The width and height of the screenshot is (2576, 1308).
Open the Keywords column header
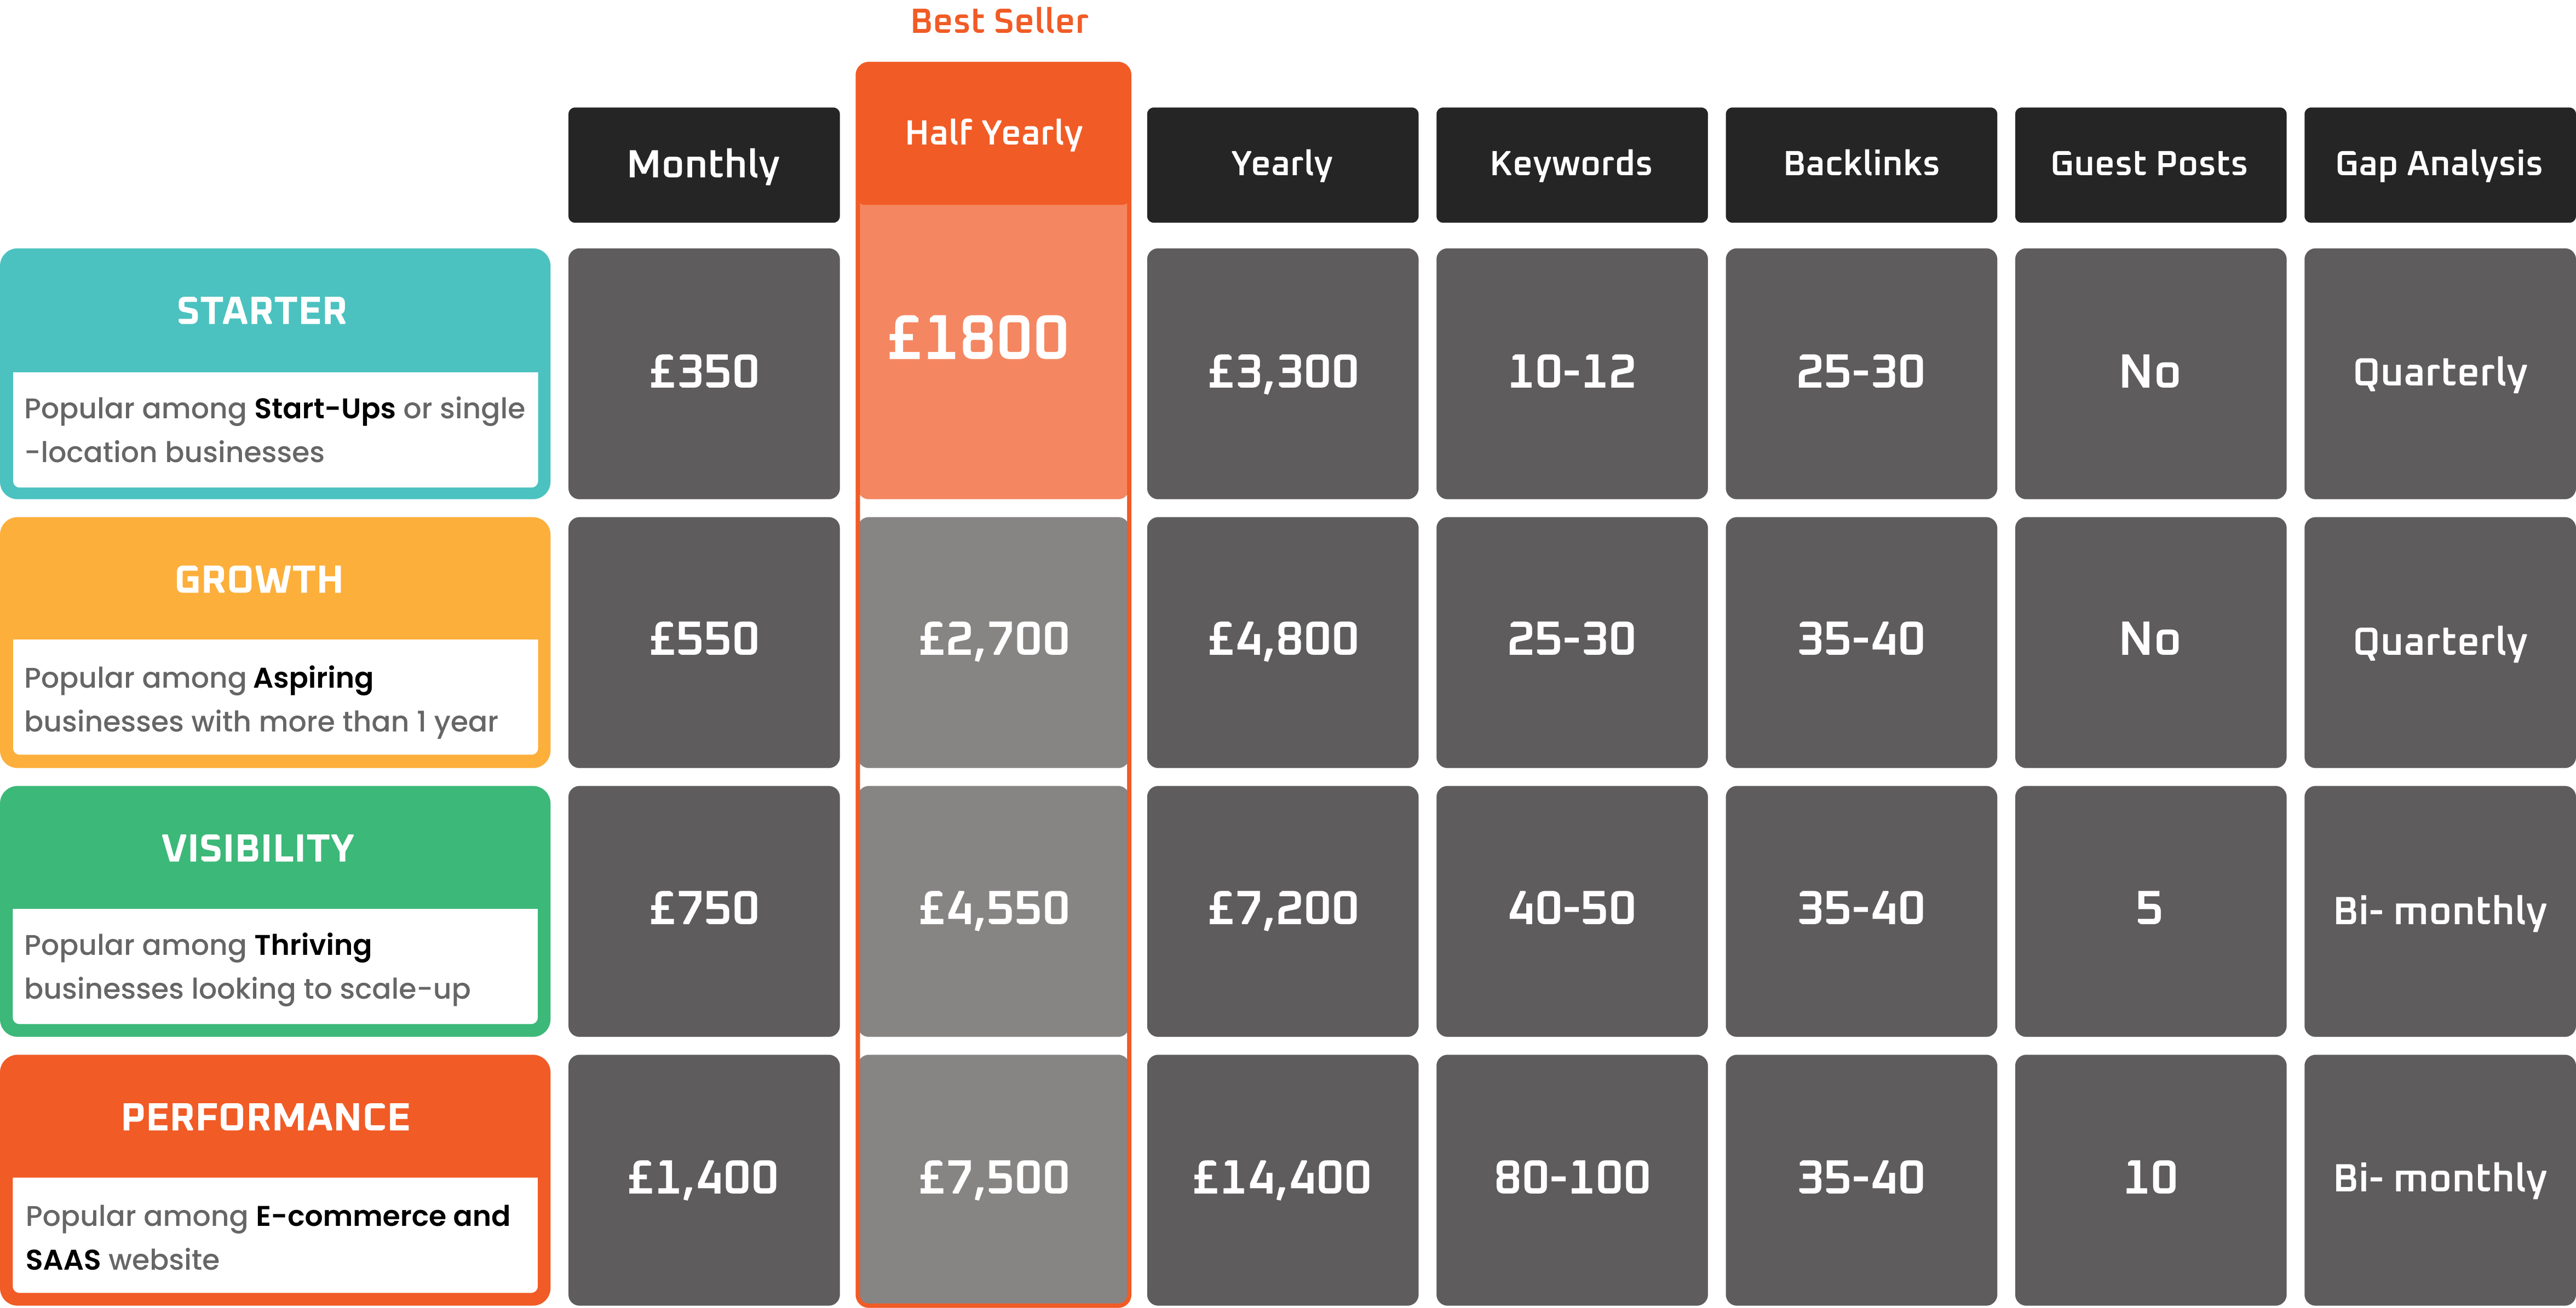click(1571, 165)
